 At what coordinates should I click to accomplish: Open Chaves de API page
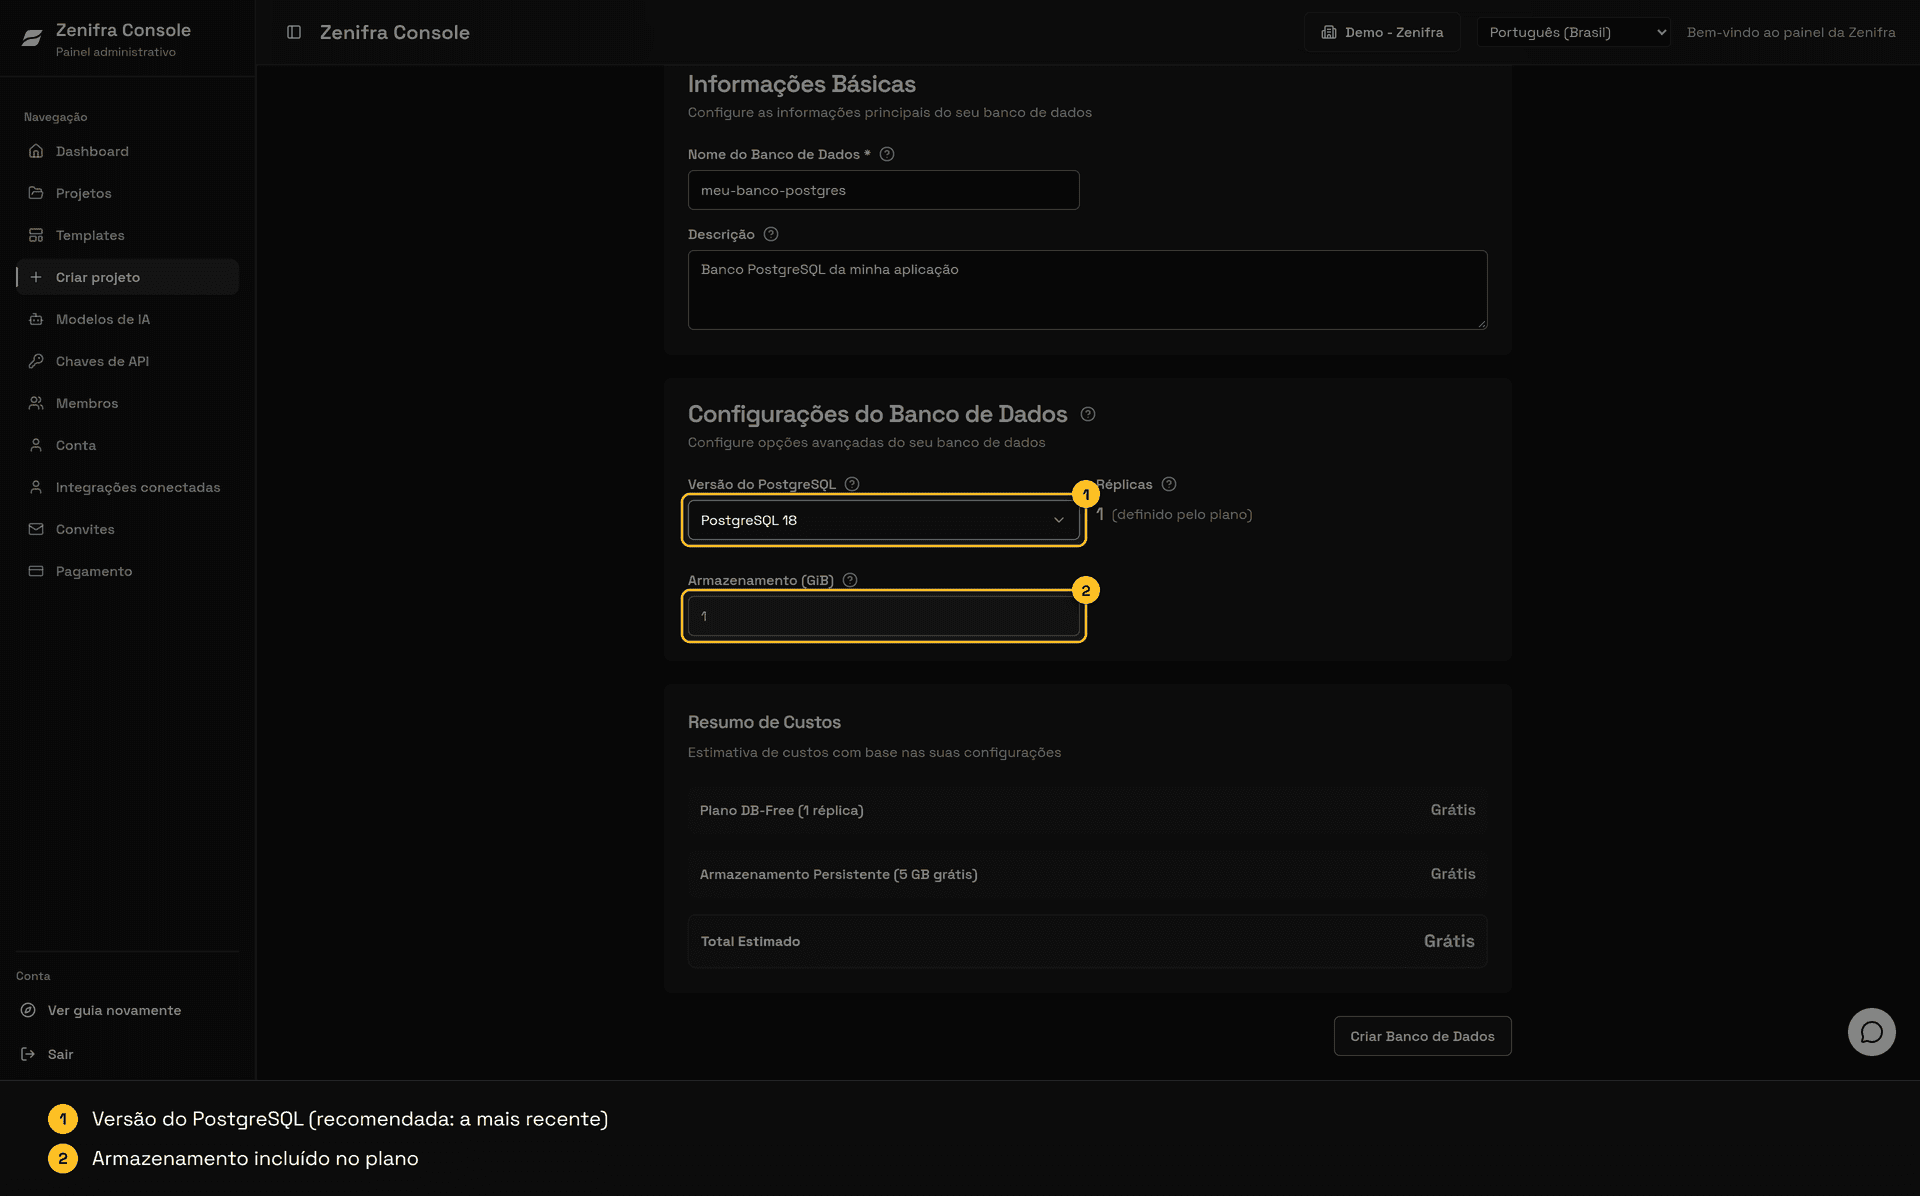tap(128, 361)
